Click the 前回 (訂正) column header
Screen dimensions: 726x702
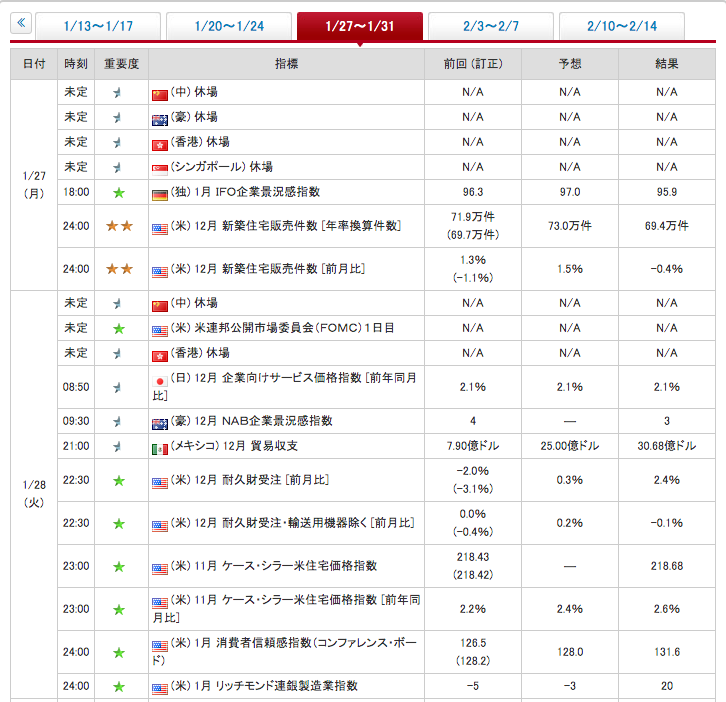coord(473,64)
